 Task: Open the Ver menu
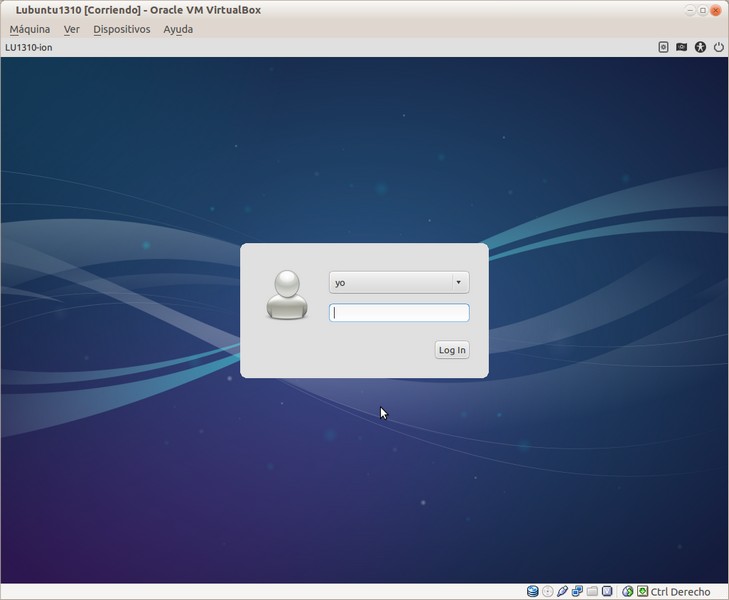coord(72,29)
